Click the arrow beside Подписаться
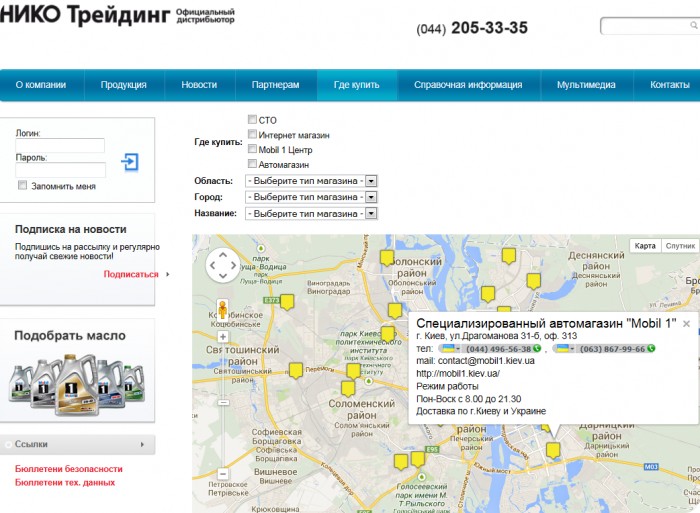 pyautogui.click(x=168, y=274)
